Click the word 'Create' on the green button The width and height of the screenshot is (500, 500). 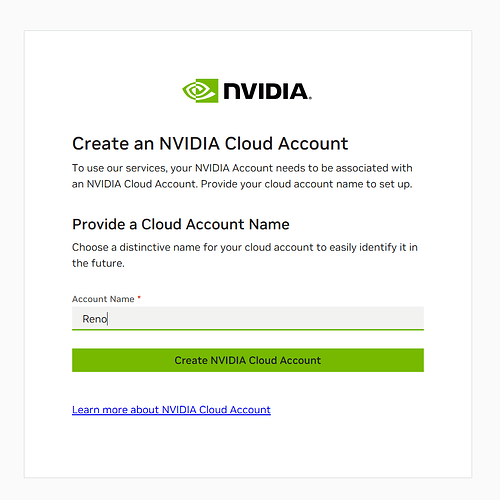(x=191, y=360)
